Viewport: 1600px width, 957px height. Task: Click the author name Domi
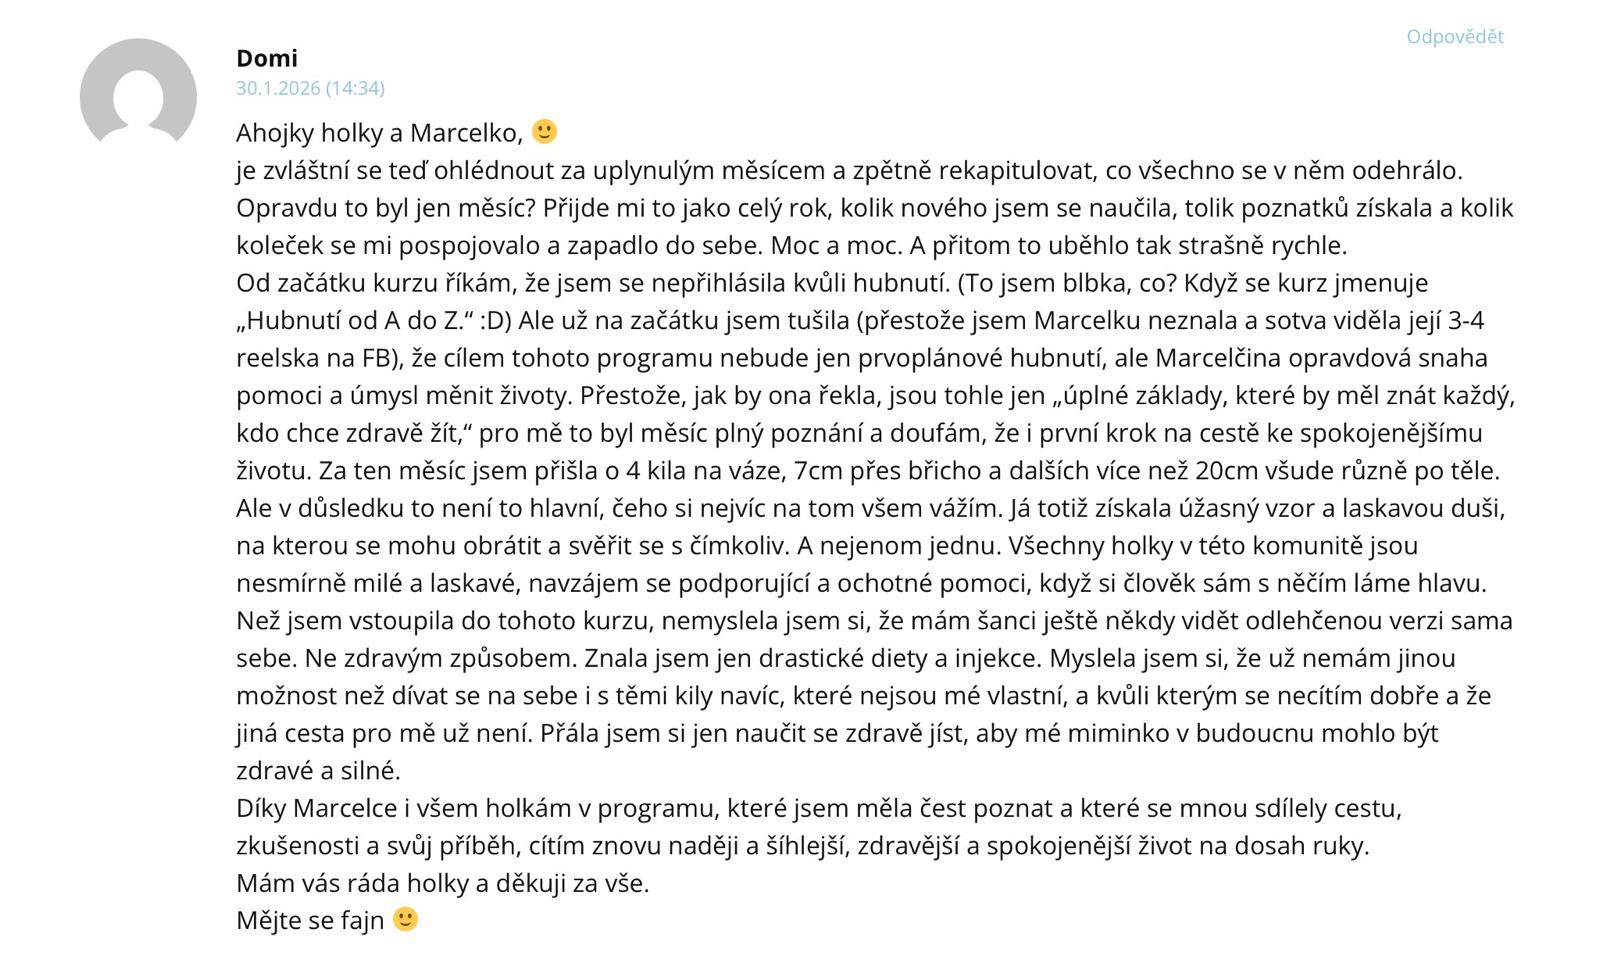click(x=267, y=58)
